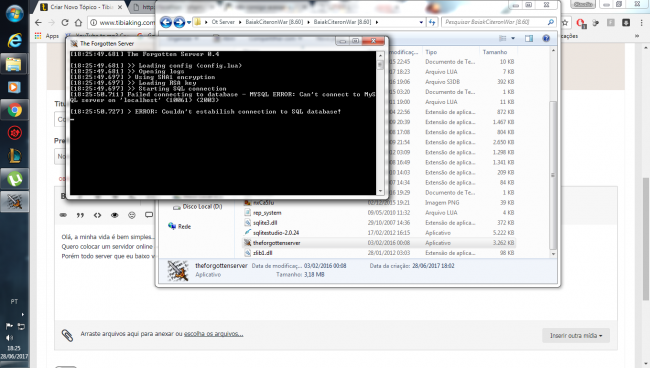Open the view options dropdown arrow
The width and height of the screenshot is (650, 368).
(x=513, y=38)
